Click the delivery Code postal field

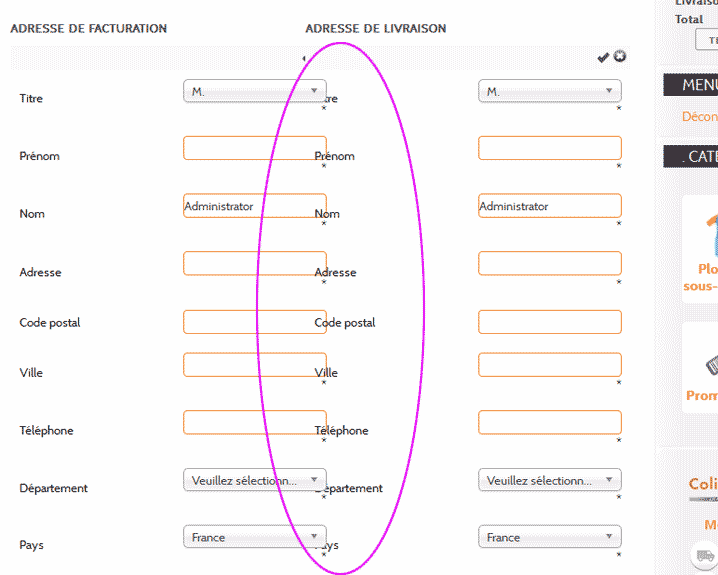(x=549, y=322)
